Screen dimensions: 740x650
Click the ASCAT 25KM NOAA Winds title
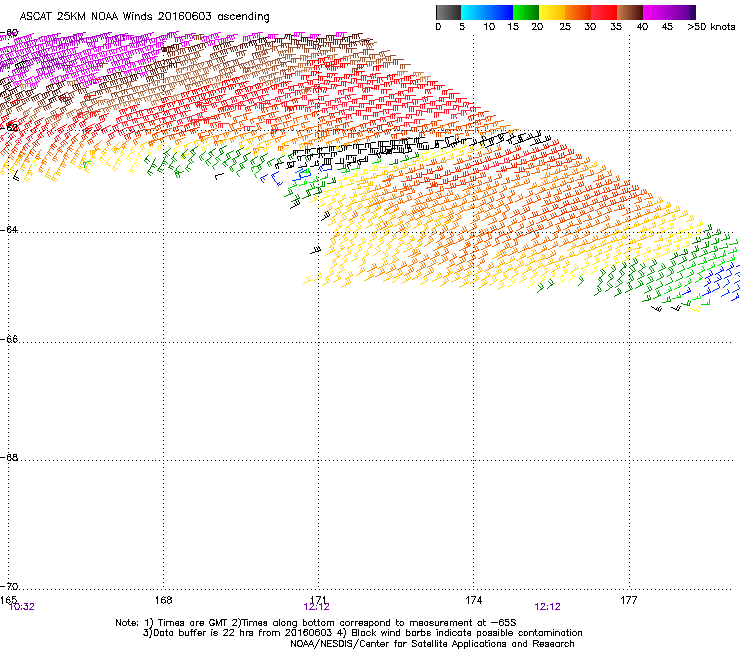[x=144, y=17]
